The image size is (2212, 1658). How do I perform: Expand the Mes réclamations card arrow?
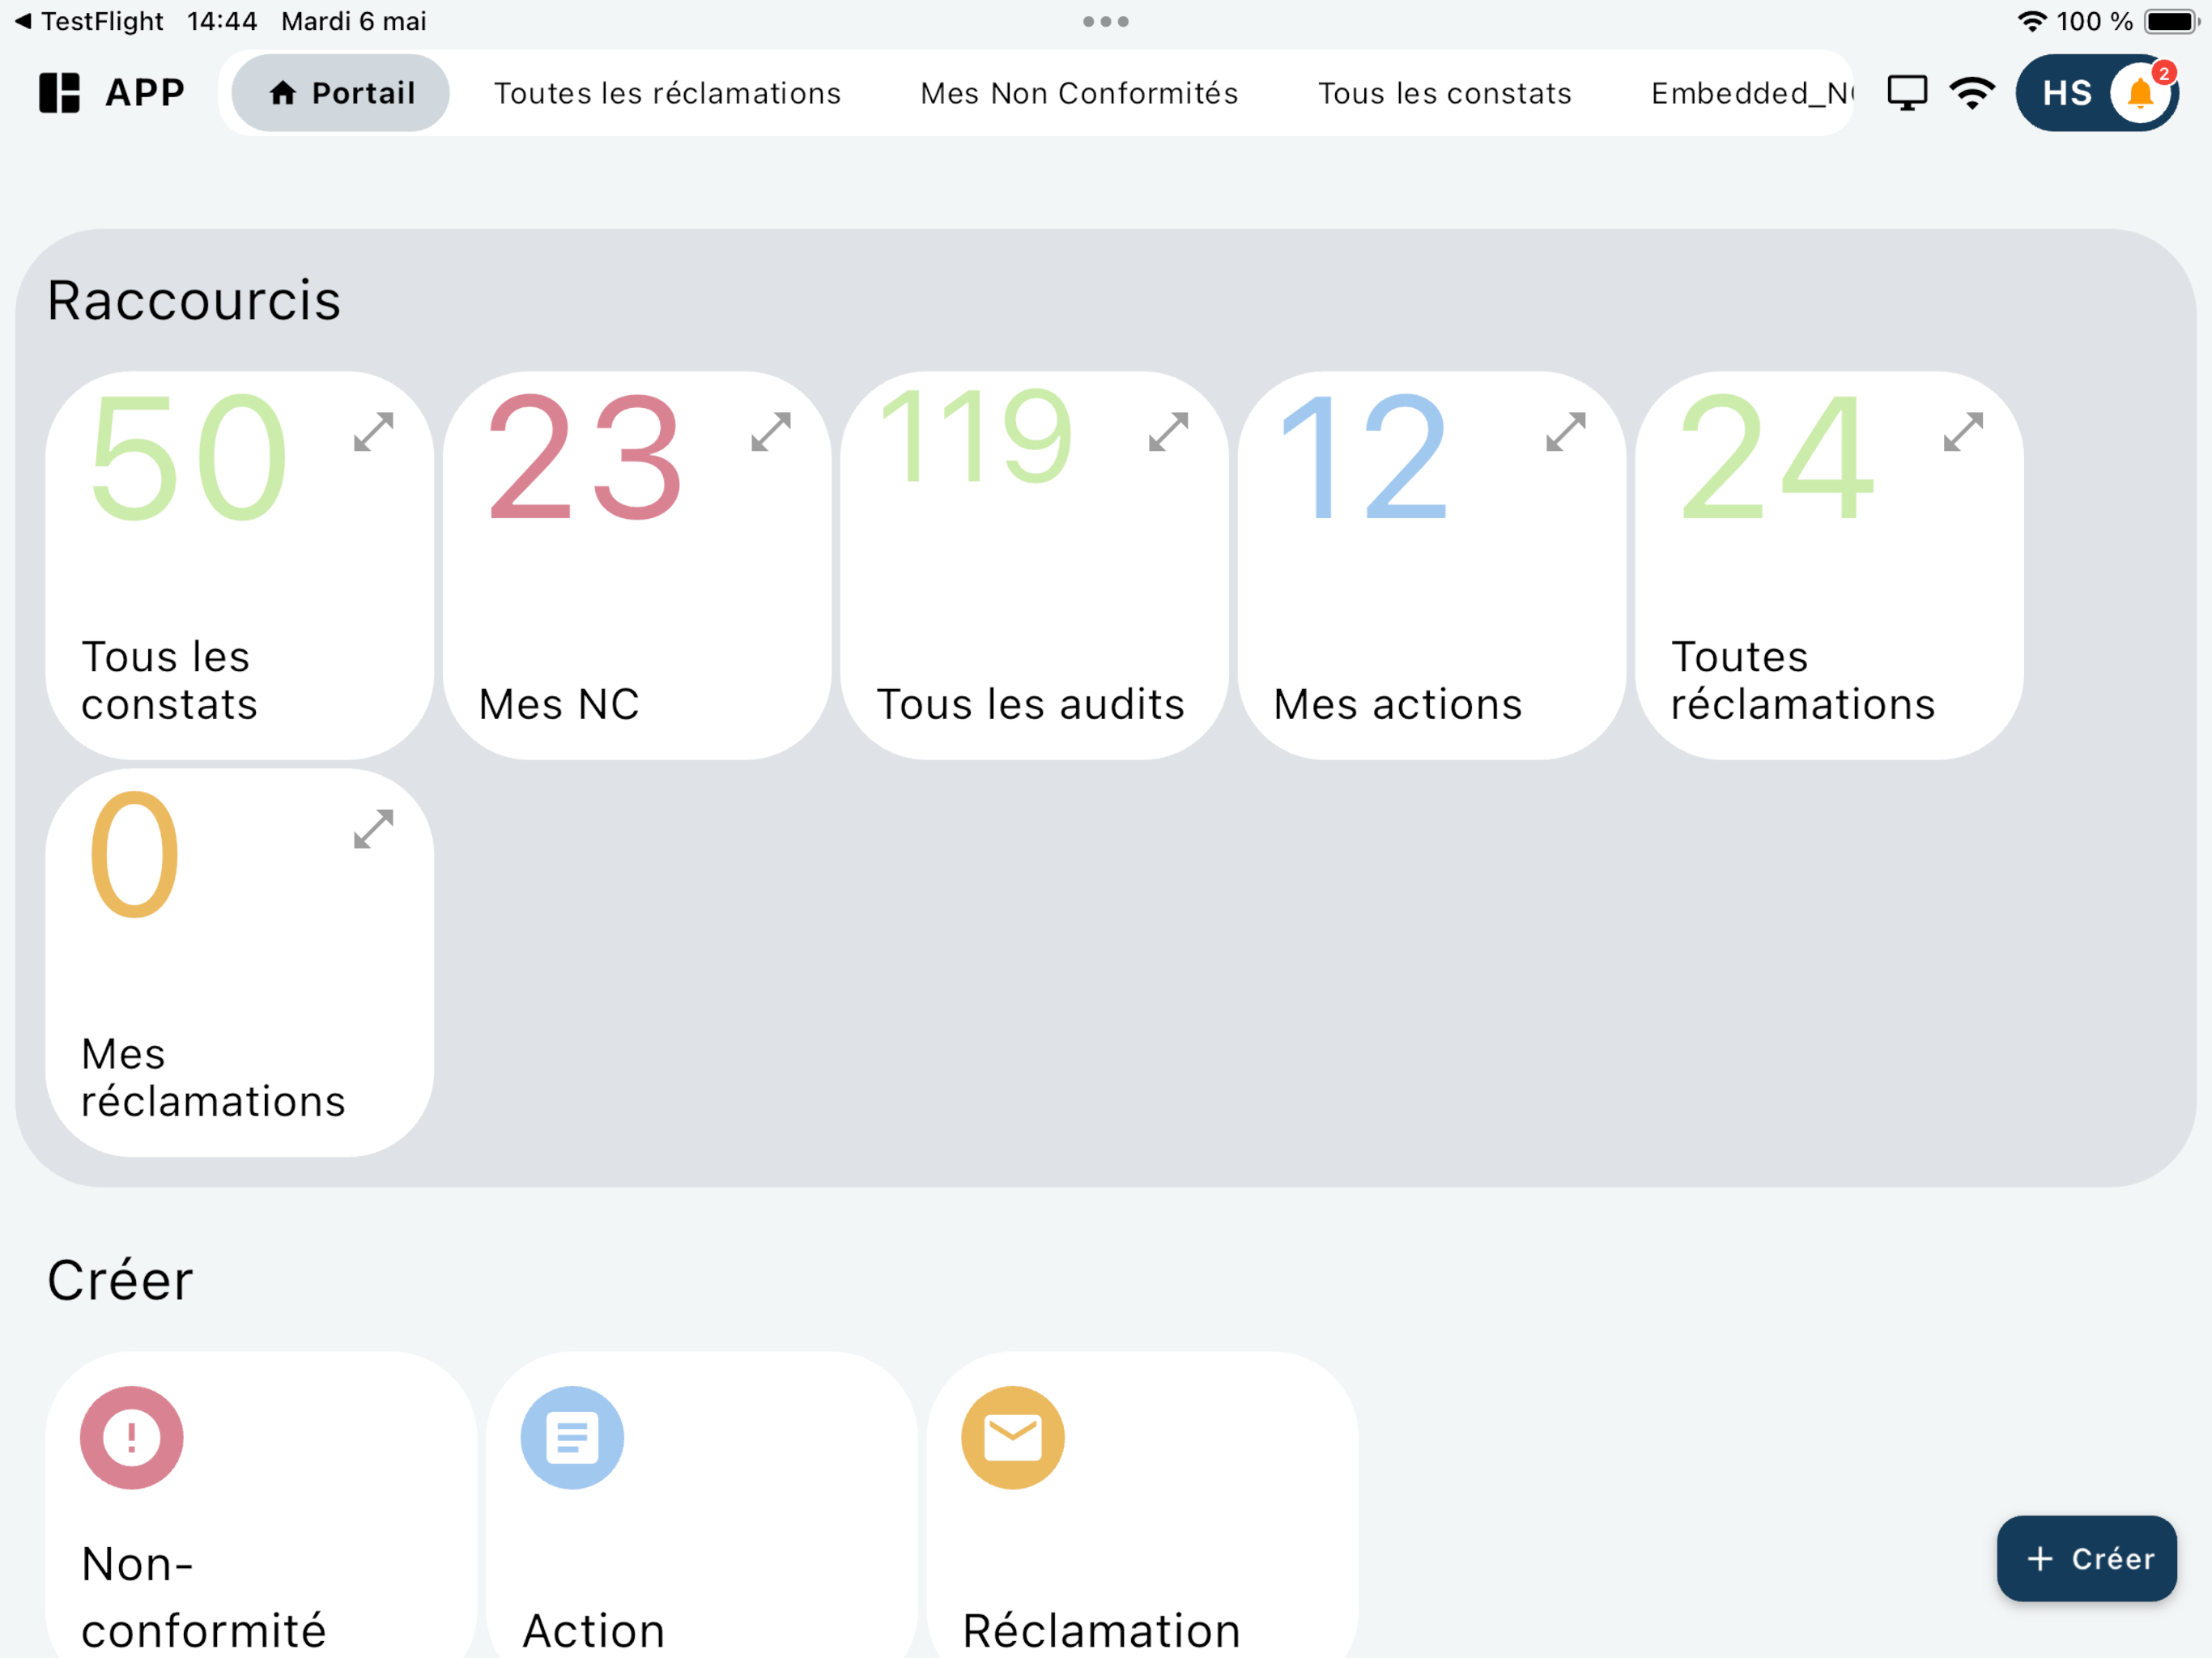point(374,829)
